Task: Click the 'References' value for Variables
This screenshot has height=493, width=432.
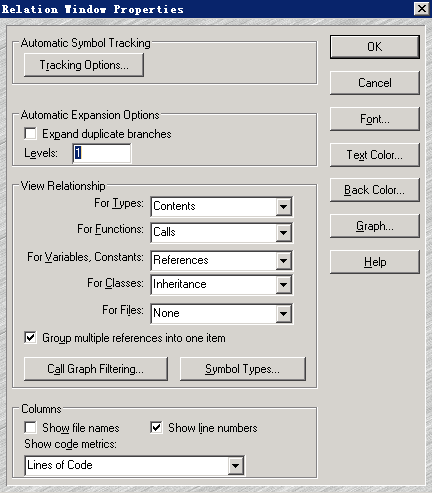Action: pyautogui.click(x=181, y=260)
